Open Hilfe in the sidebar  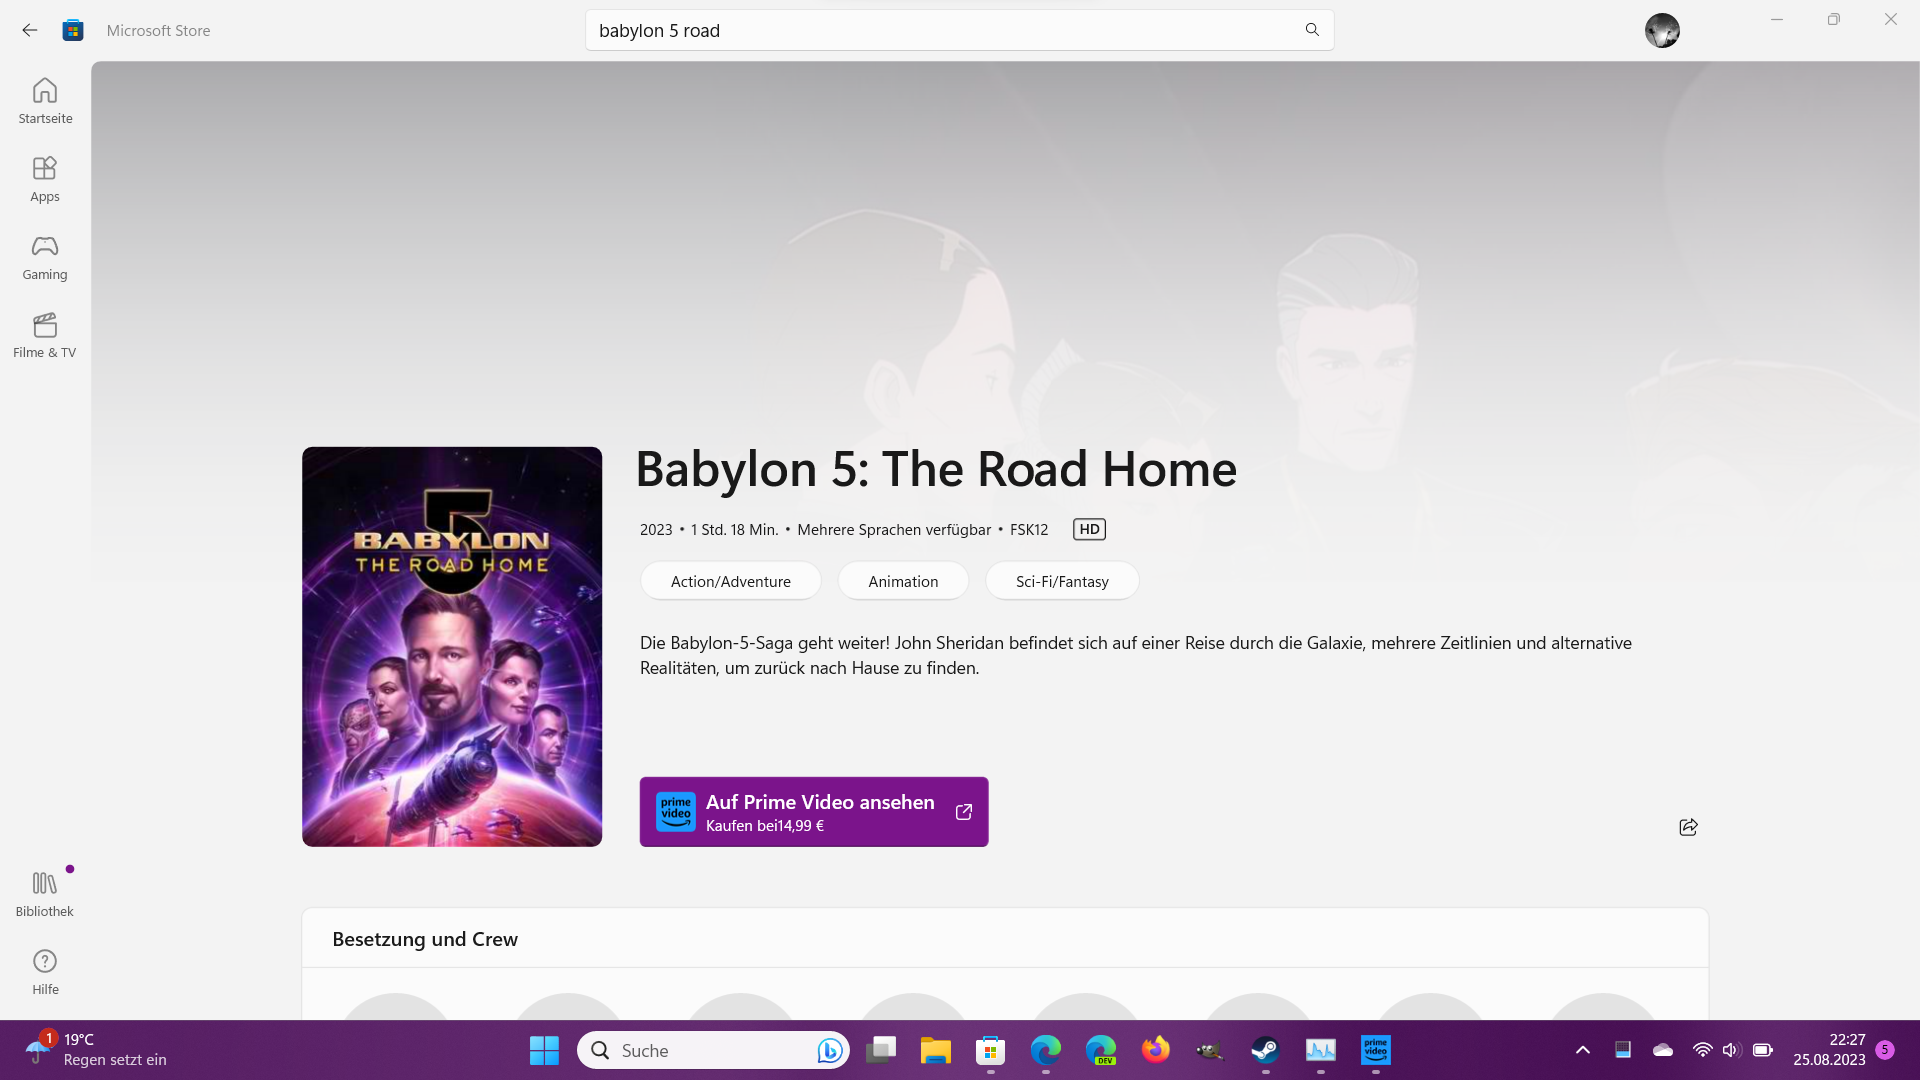click(x=45, y=972)
